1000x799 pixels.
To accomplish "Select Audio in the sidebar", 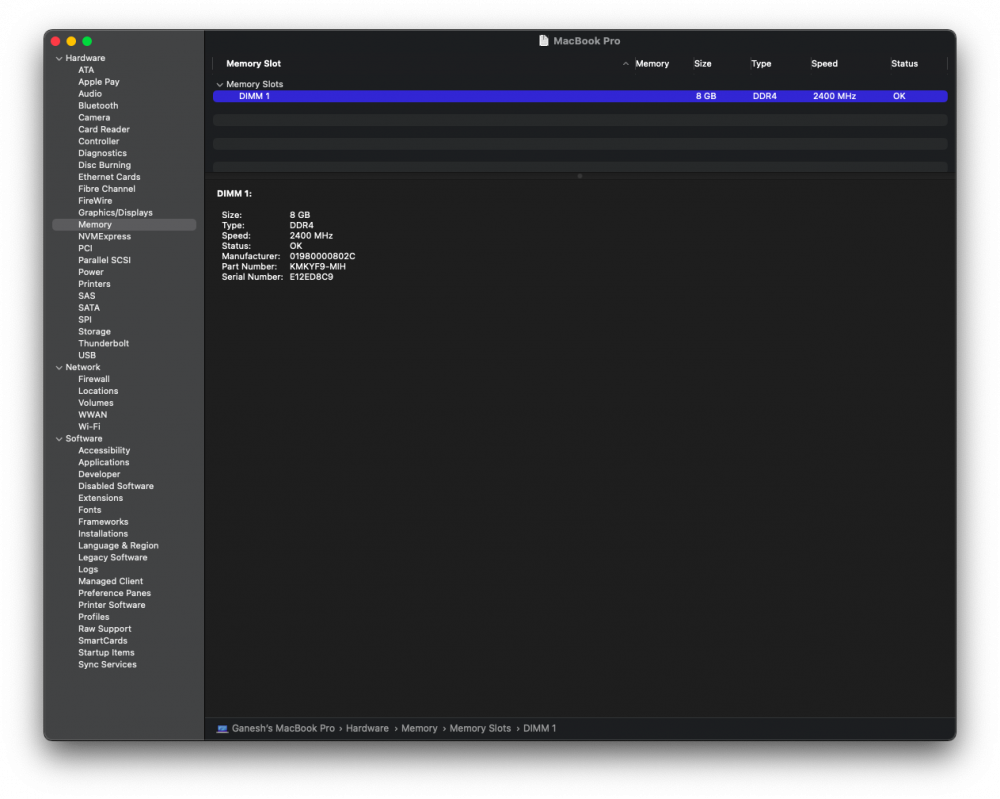I will tap(90, 94).
